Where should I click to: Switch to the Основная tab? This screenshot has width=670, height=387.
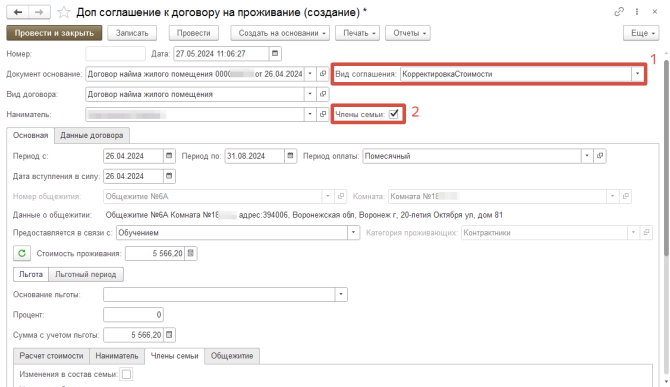click(30, 135)
